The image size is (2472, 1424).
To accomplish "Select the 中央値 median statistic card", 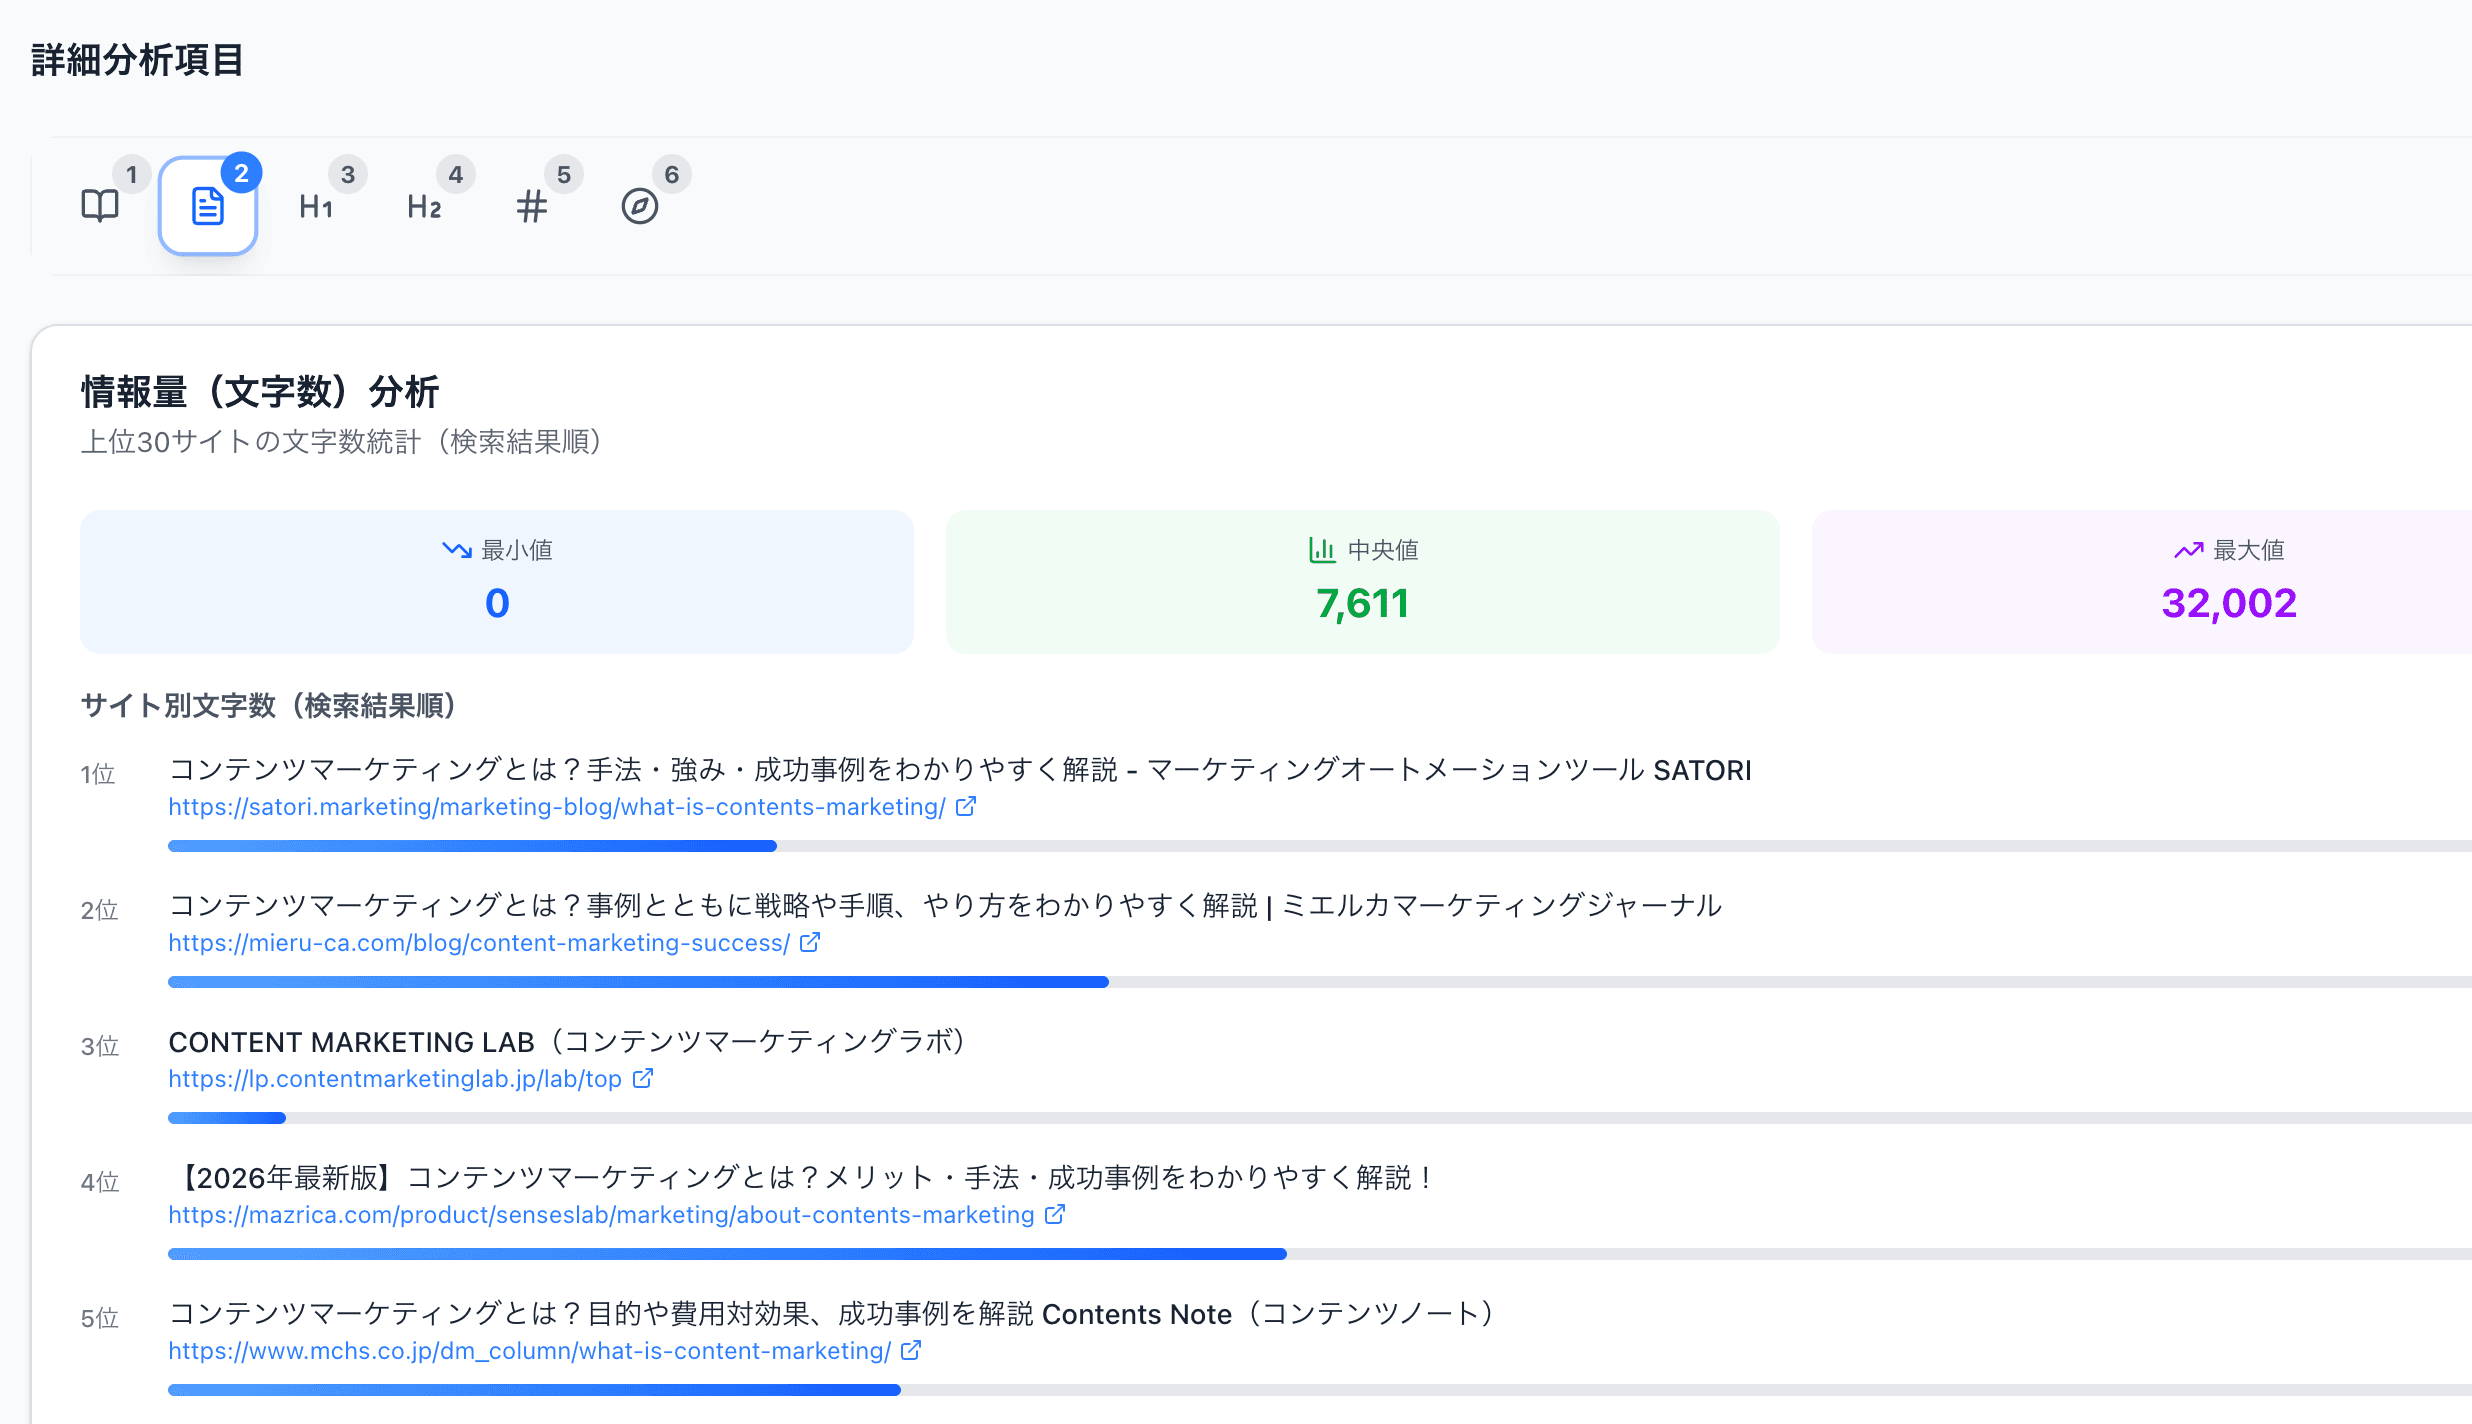I will tap(1362, 581).
